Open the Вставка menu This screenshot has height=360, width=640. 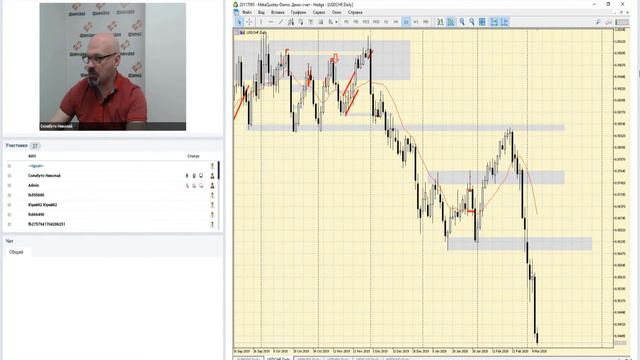(278, 12)
